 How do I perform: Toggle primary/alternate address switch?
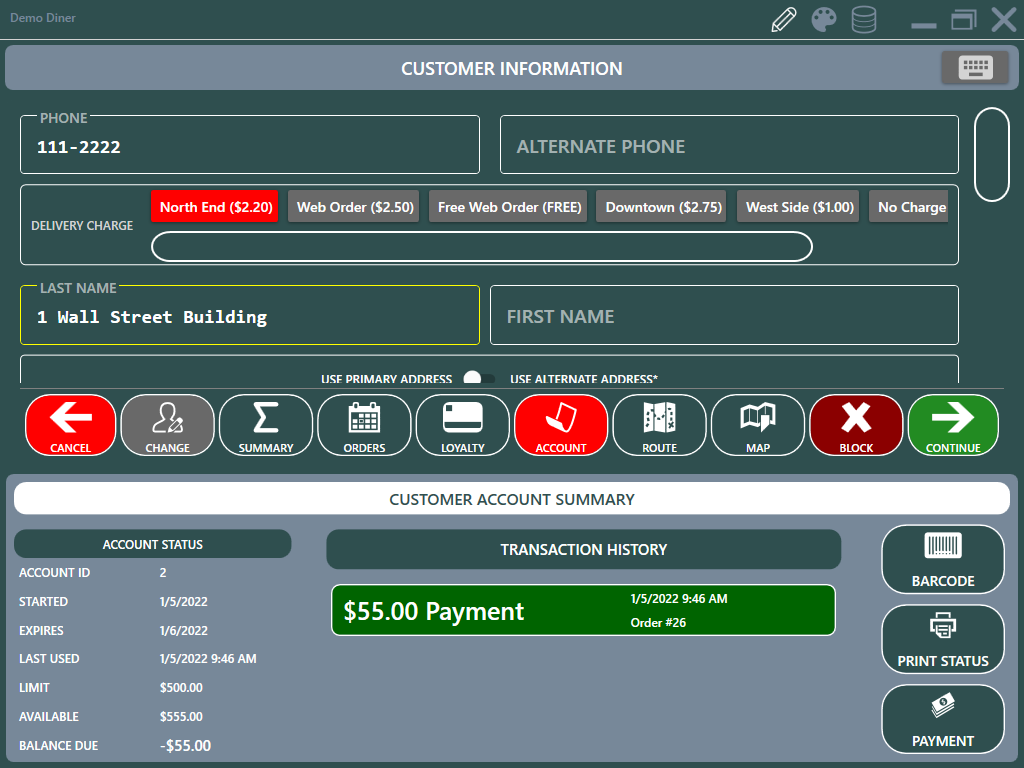[480, 378]
